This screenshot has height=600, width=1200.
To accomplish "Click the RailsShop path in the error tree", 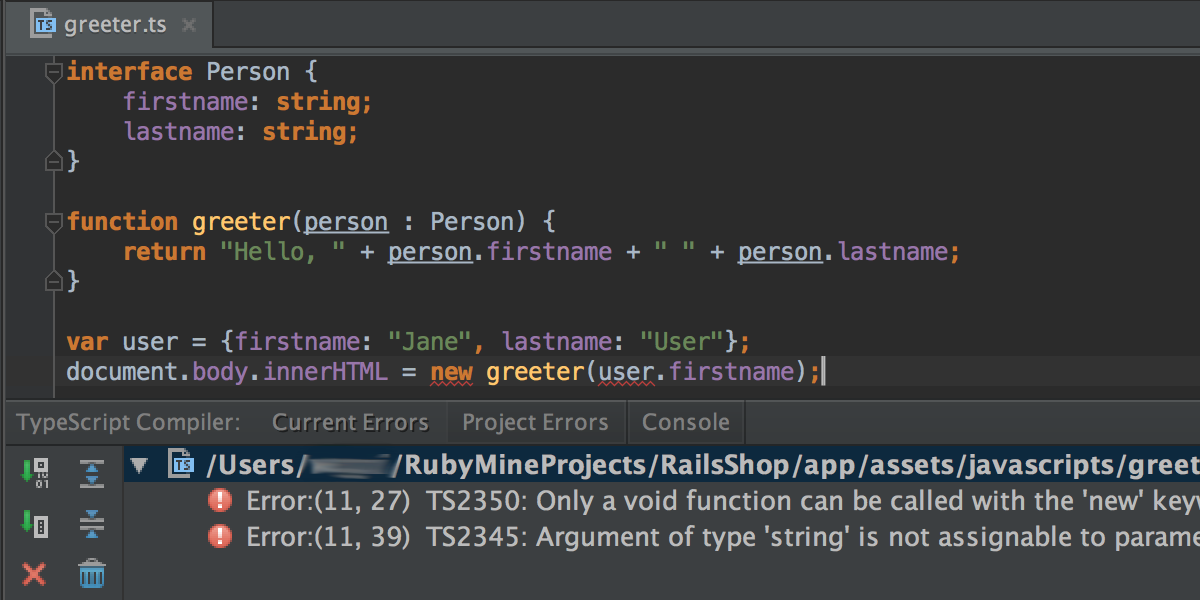I will pos(701,465).
